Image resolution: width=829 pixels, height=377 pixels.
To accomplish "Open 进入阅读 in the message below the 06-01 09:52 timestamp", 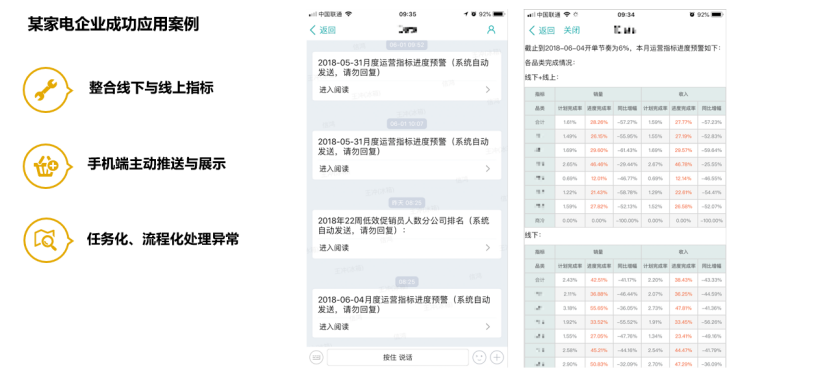I will tap(334, 90).
